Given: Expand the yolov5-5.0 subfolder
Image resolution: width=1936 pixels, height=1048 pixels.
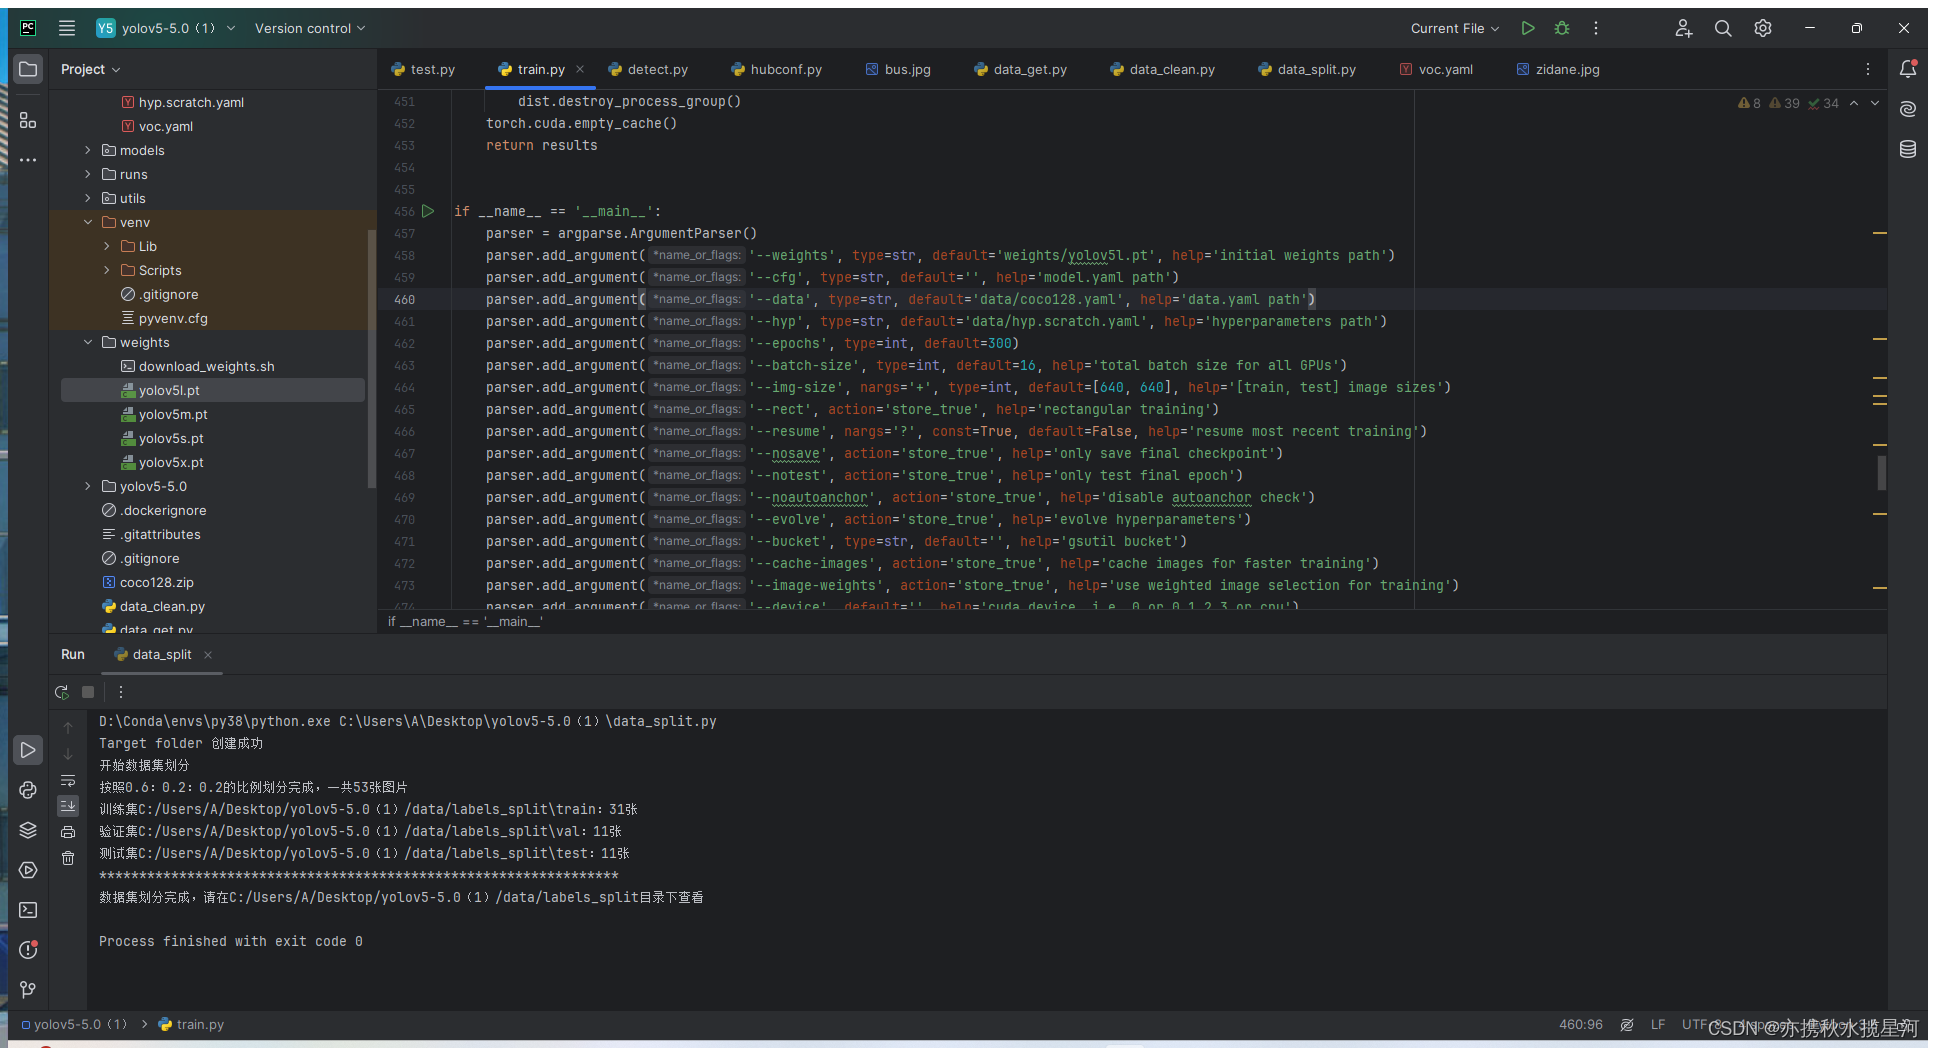Looking at the screenshot, I should [88, 486].
